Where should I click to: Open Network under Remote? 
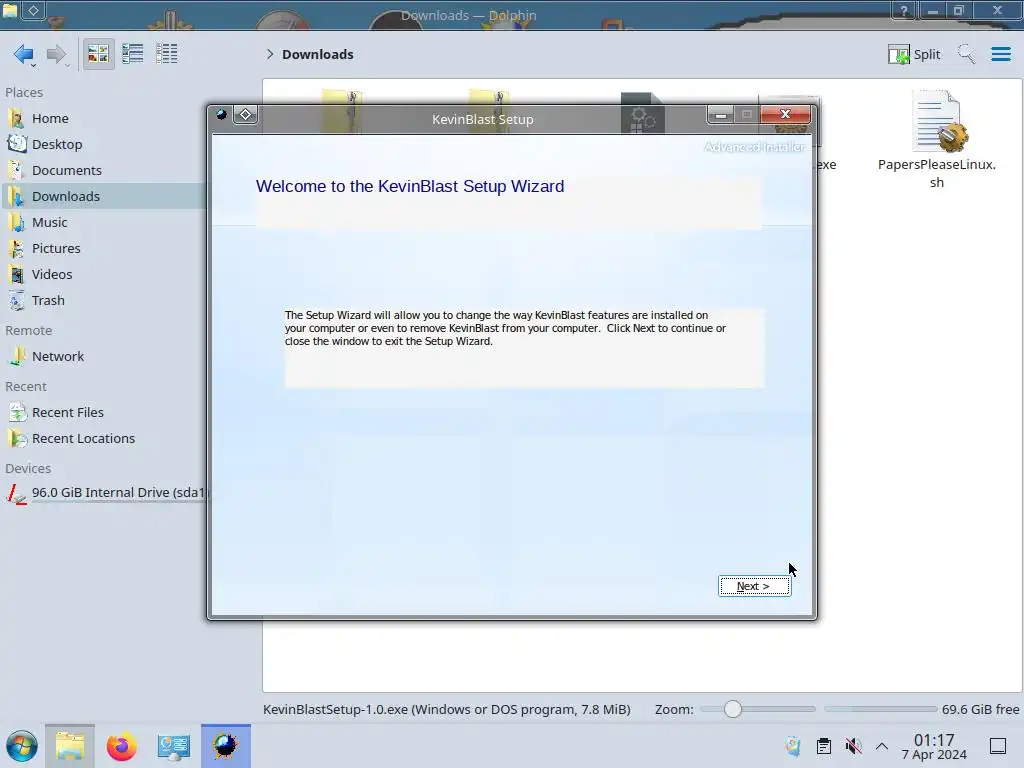(x=104, y=357)
